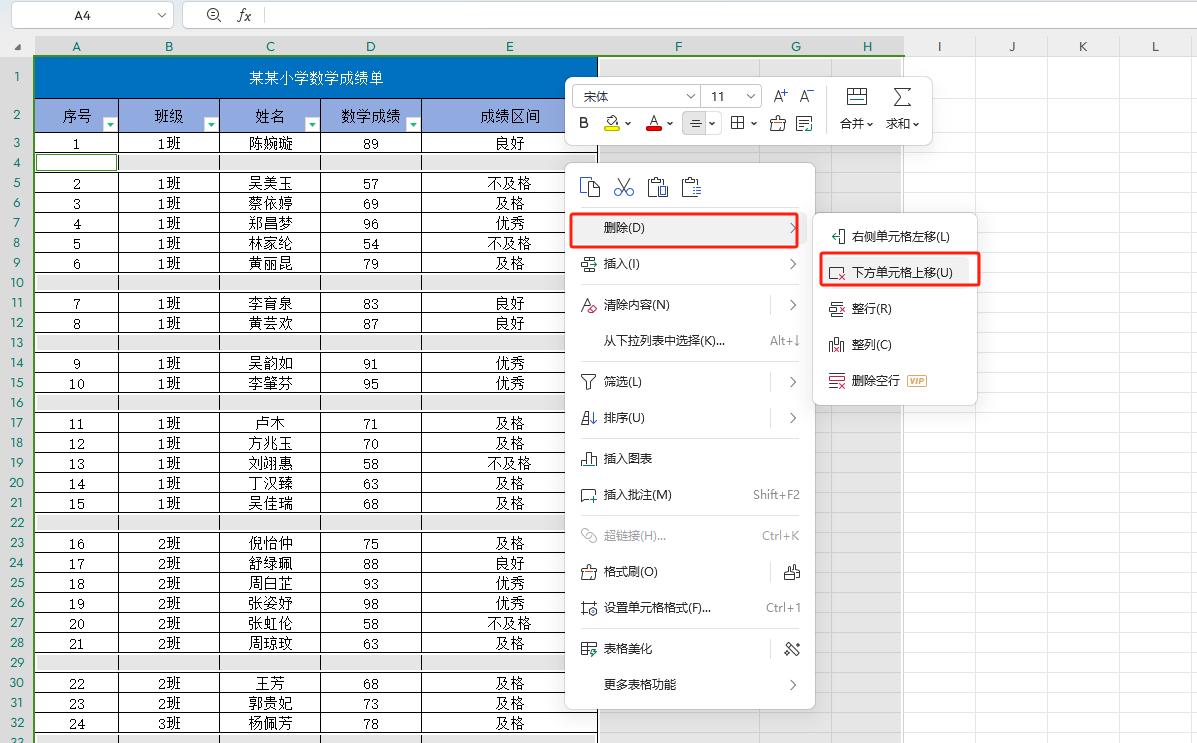The height and width of the screenshot is (743, 1197).
Task: Click cell with name 杨佩芳
Action: pyautogui.click(x=270, y=723)
